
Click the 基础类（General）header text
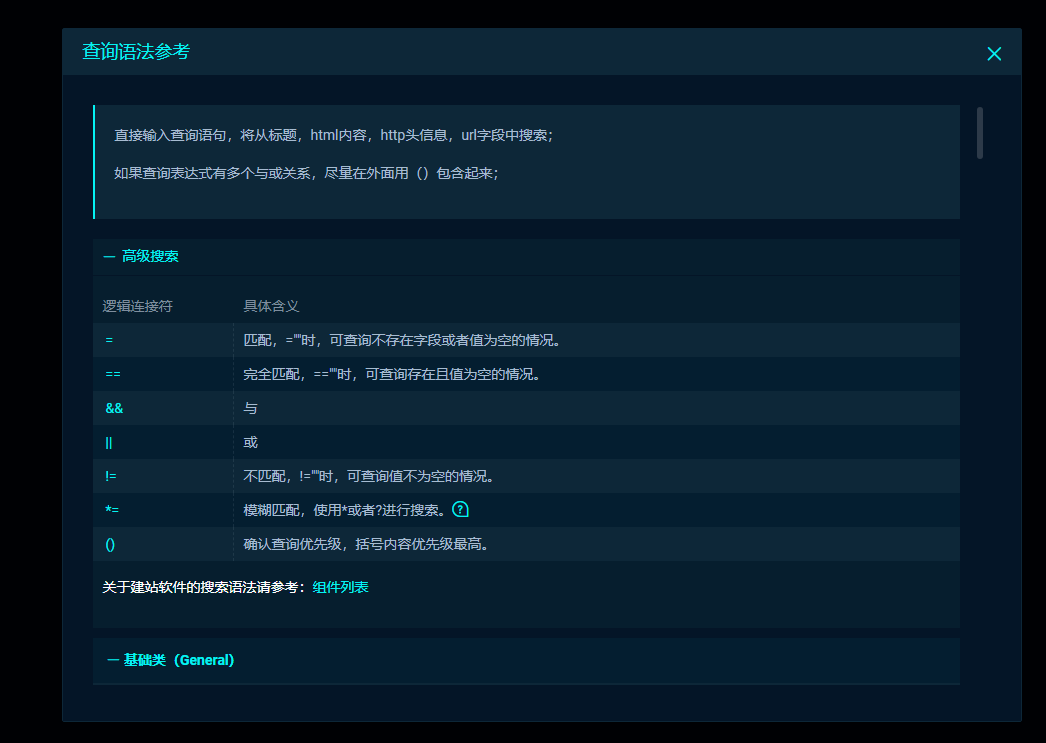pos(179,660)
